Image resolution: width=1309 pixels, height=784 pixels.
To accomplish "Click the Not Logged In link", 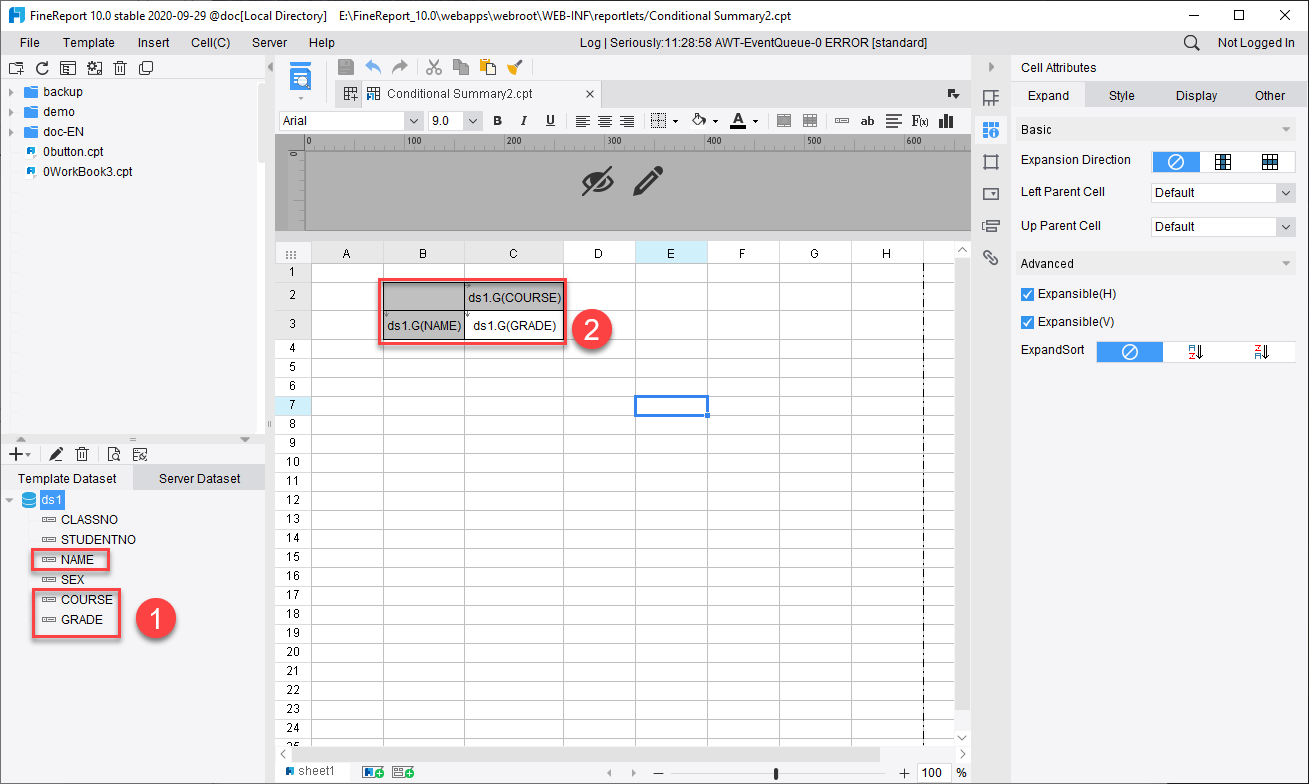I will (1256, 43).
